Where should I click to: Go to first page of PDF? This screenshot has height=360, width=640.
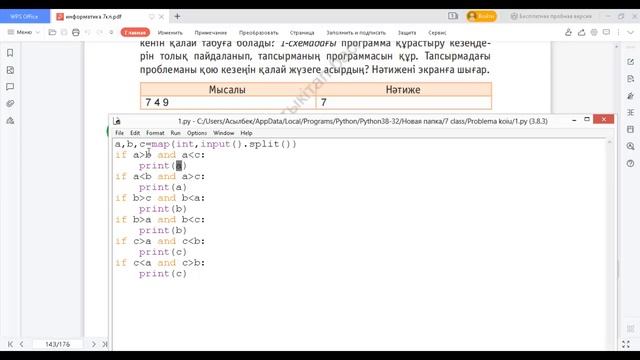click(10, 344)
